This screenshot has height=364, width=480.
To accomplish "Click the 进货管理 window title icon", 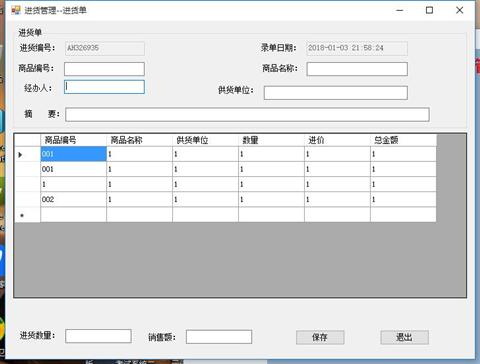I will click(x=16, y=10).
